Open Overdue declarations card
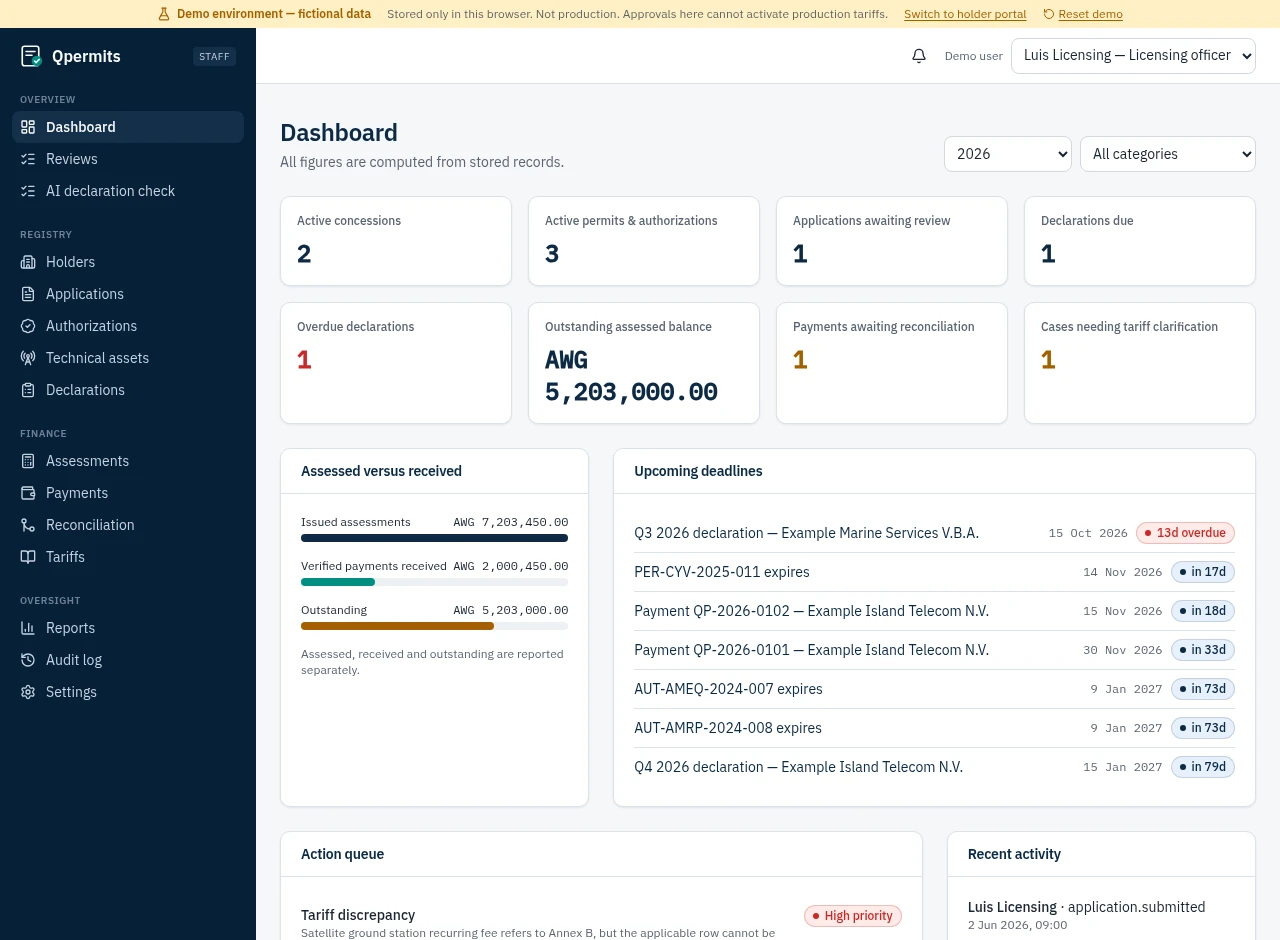The height and width of the screenshot is (940, 1280). pos(396,363)
